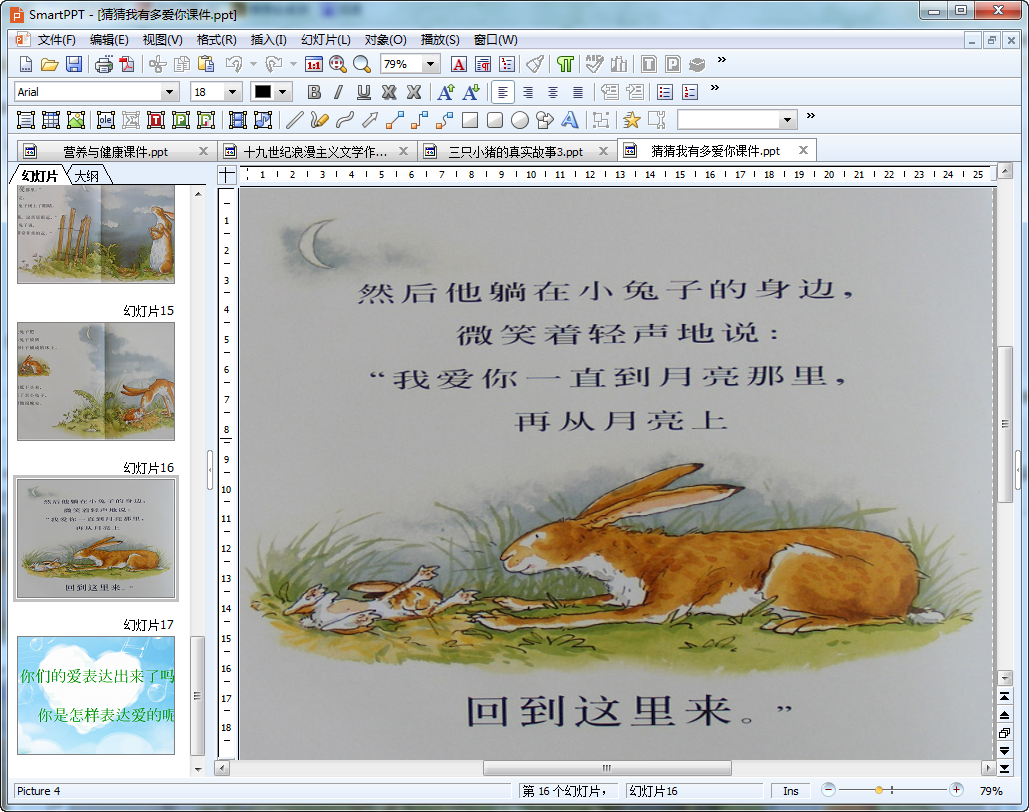Click the star animation icon
This screenshot has height=812, width=1029.
tap(631, 119)
